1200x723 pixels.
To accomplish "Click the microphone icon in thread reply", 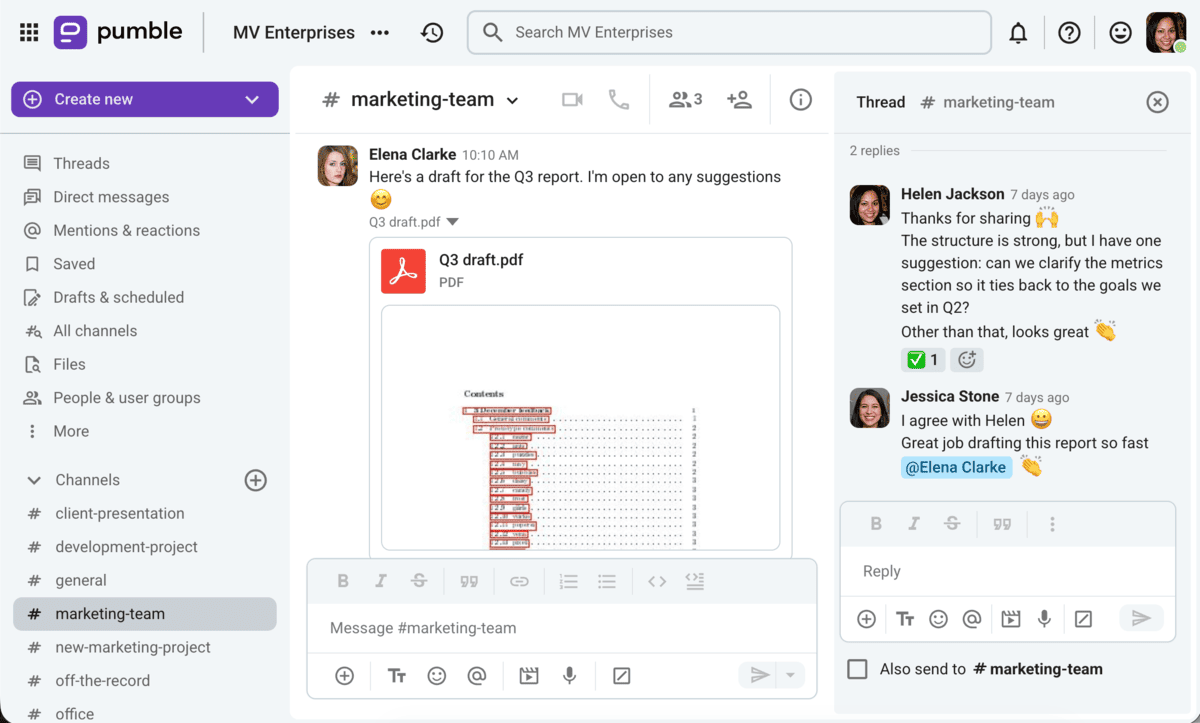I will (x=1044, y=619).
